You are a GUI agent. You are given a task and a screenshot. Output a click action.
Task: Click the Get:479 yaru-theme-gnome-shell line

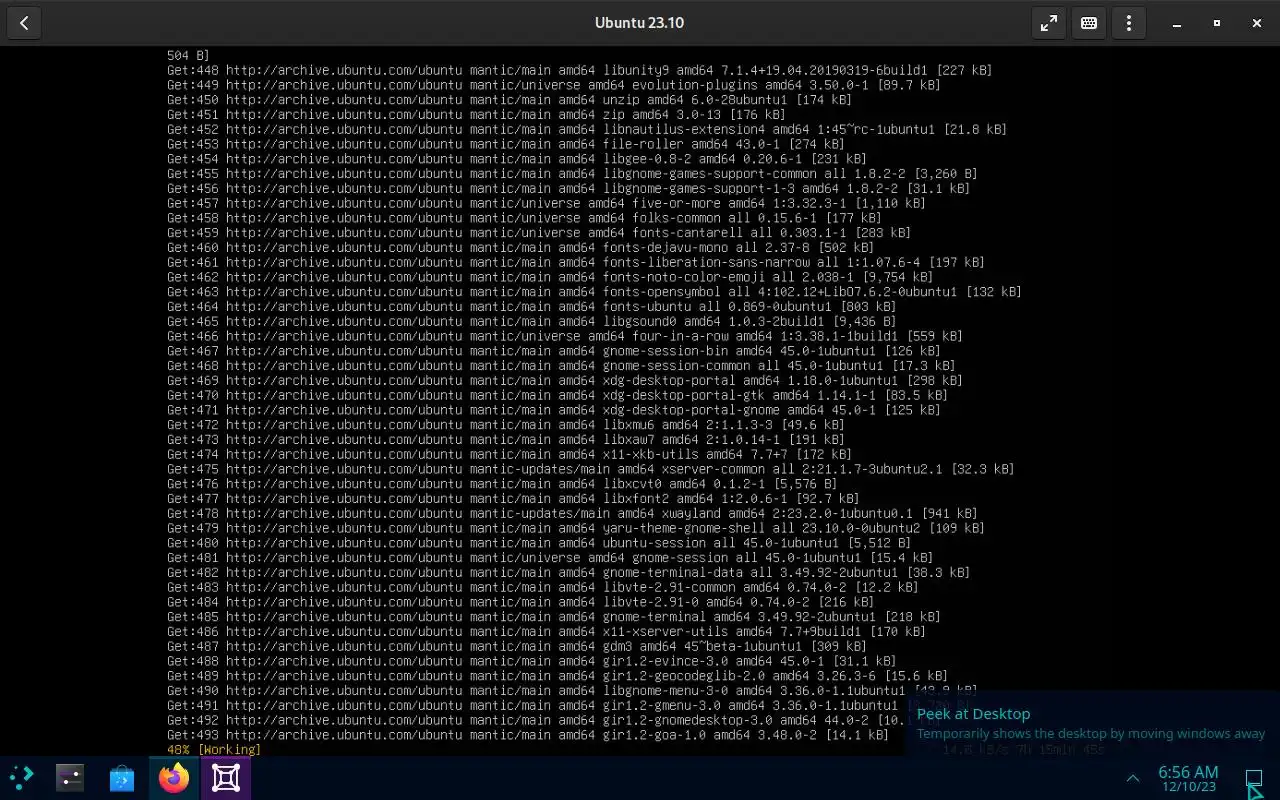[576, 527]
